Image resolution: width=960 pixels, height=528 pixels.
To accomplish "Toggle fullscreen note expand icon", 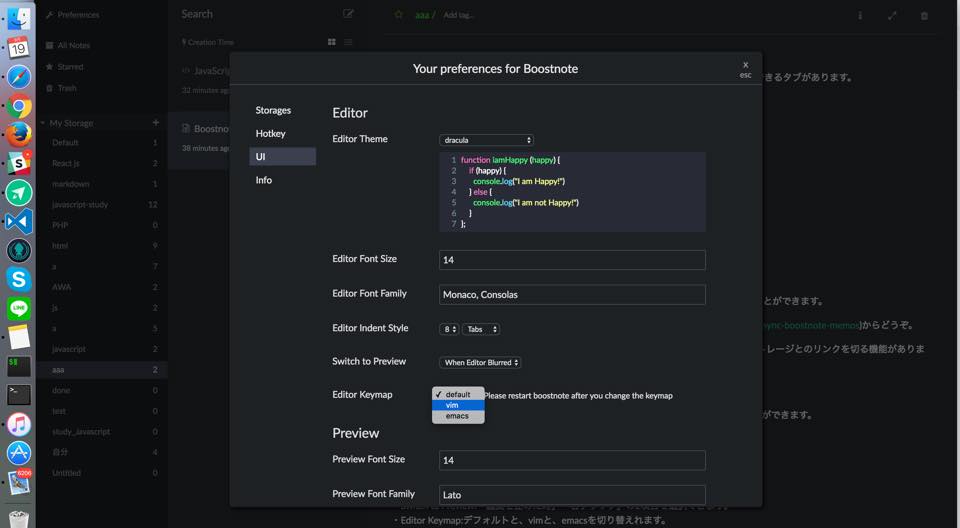I will [x=892, y=15].
